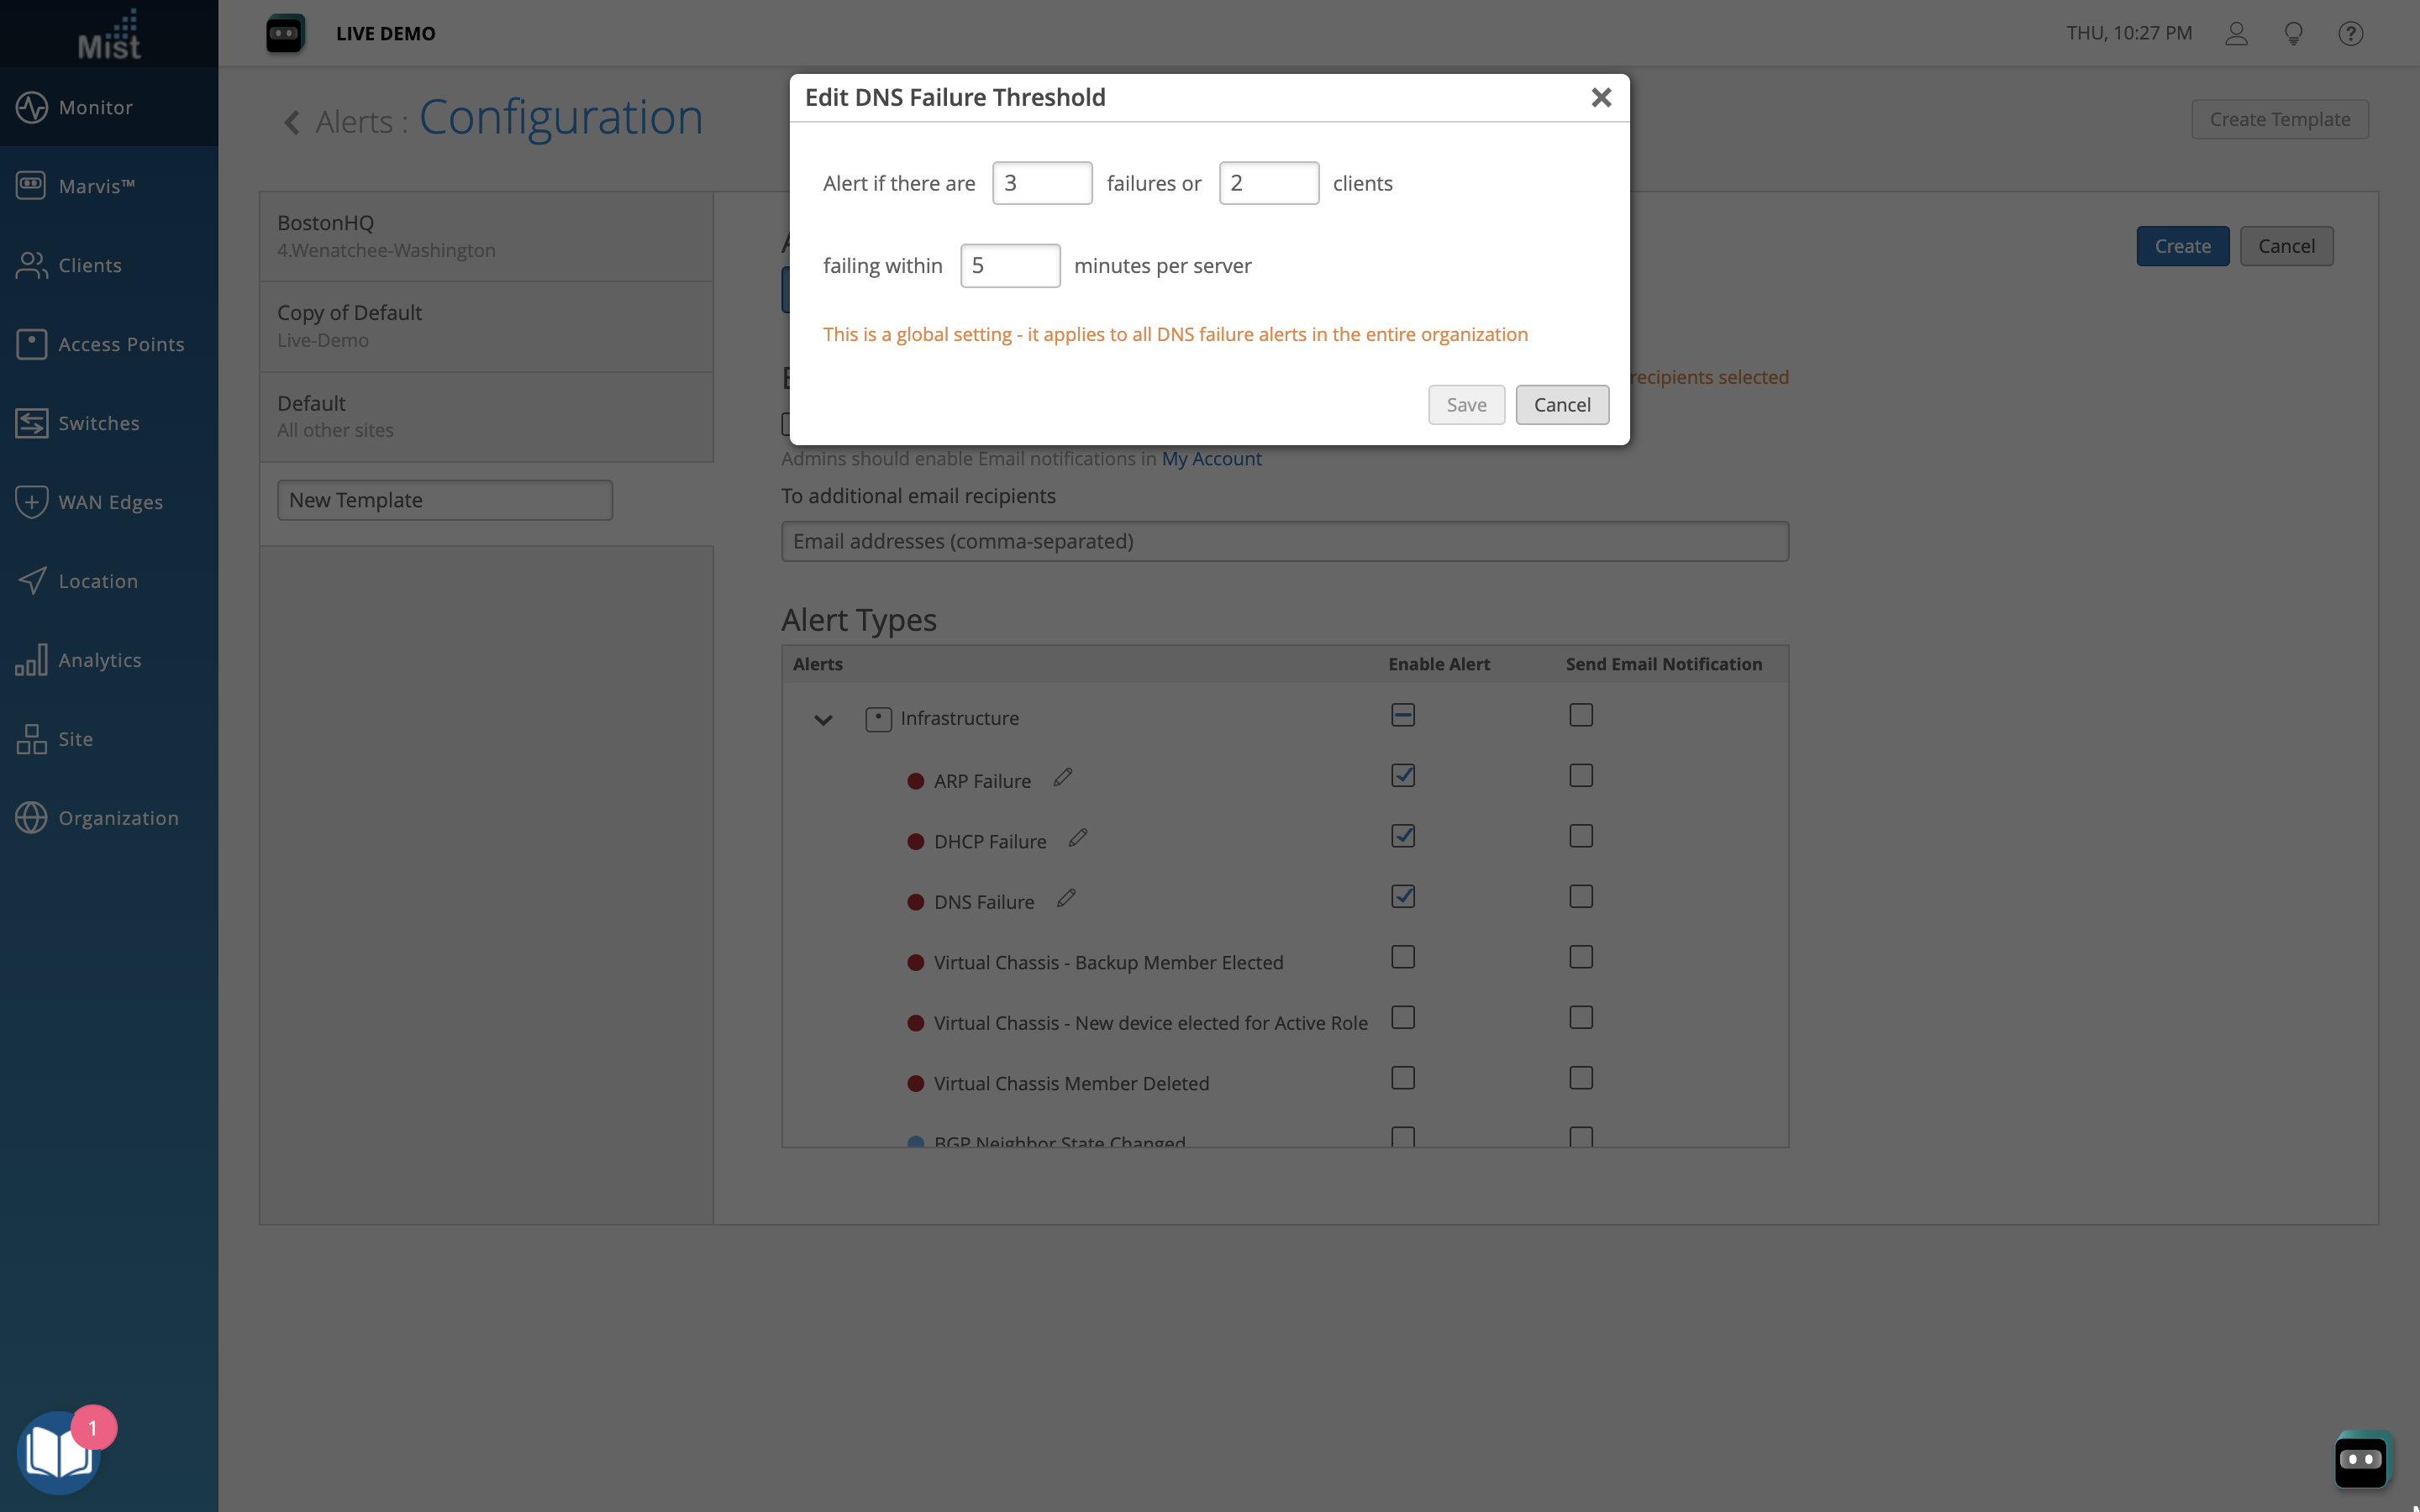Open WAN Edges in sidebar

click(109, 502)
